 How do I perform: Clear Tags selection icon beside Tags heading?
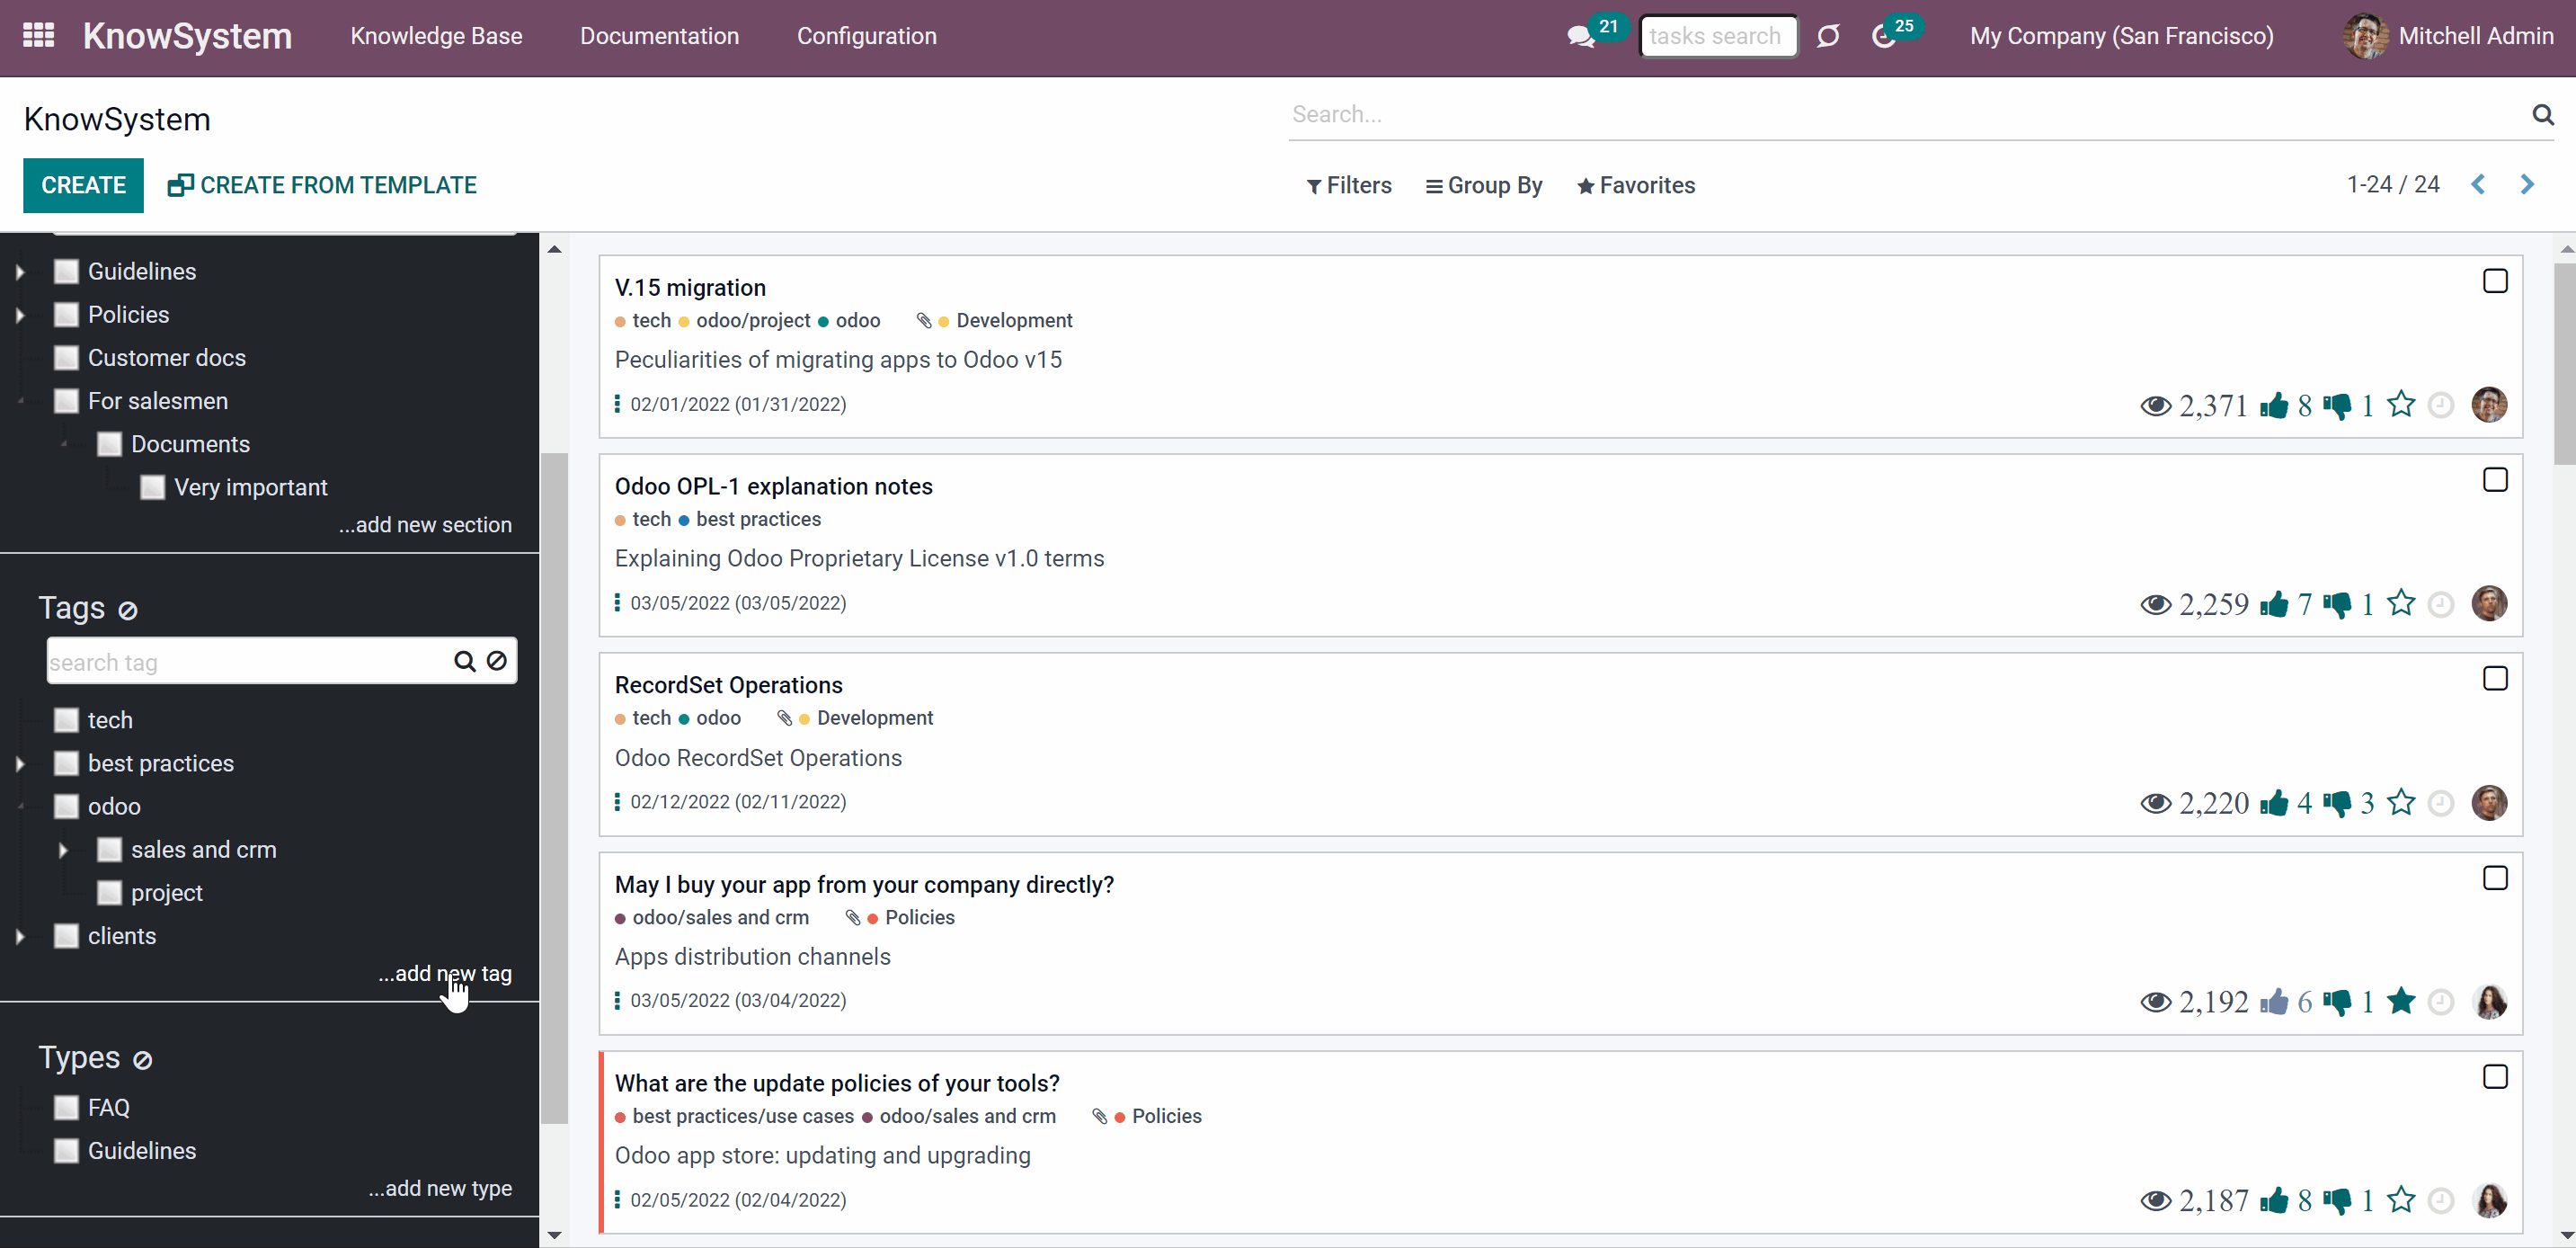tap(128, 610)
